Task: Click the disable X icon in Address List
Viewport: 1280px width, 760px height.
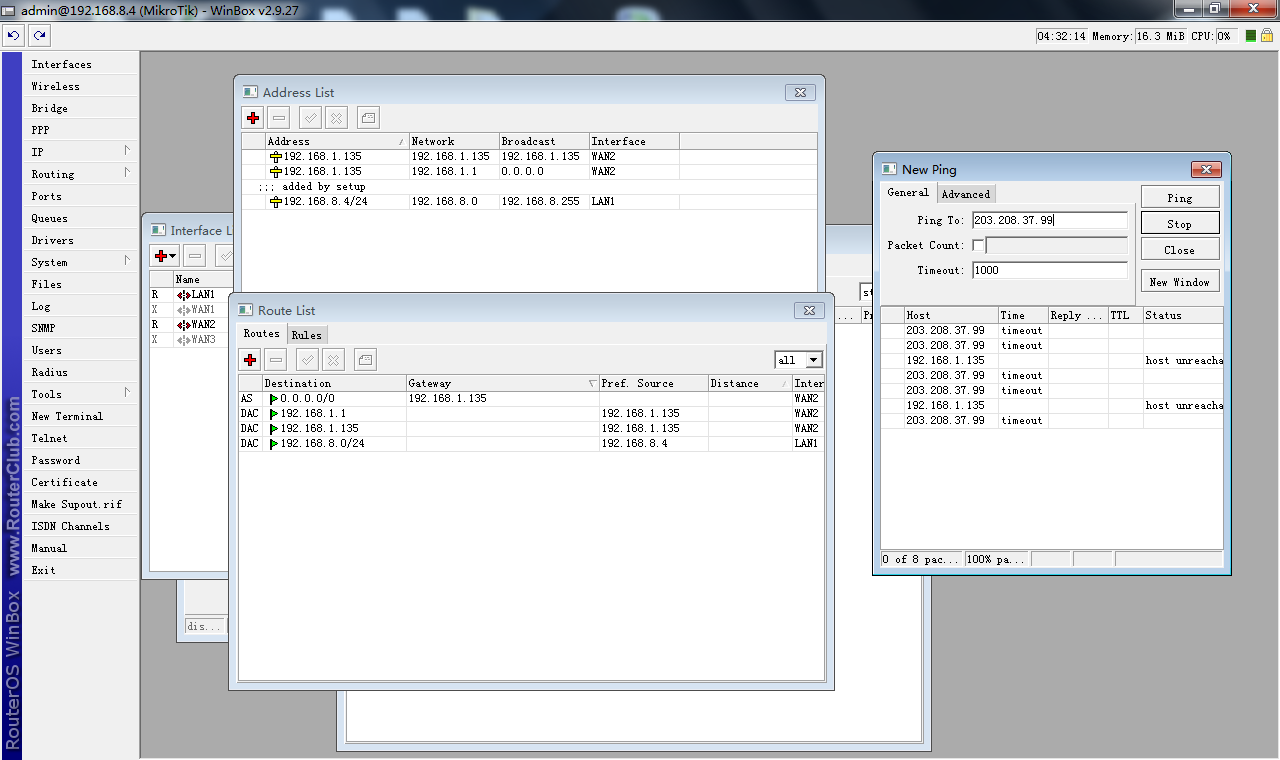Action: coord(337,118)
